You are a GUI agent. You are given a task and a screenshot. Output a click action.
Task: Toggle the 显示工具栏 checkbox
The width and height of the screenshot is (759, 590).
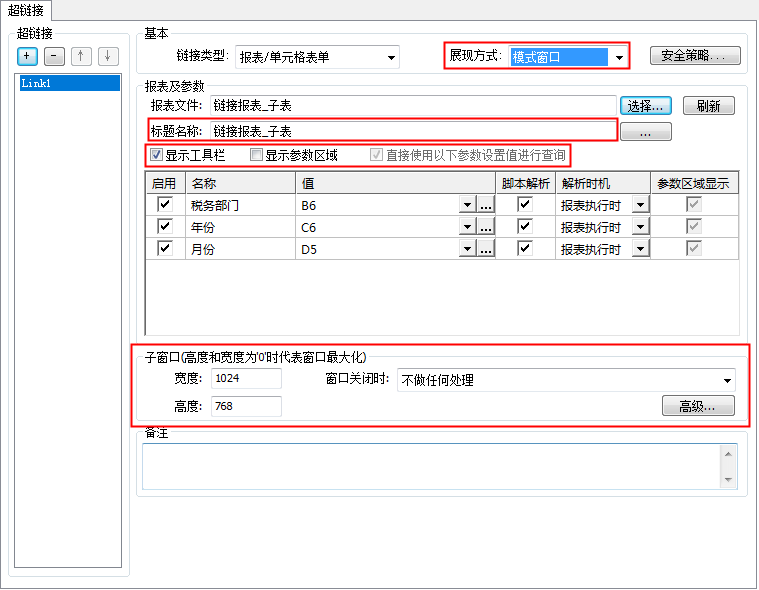point(156,156)
